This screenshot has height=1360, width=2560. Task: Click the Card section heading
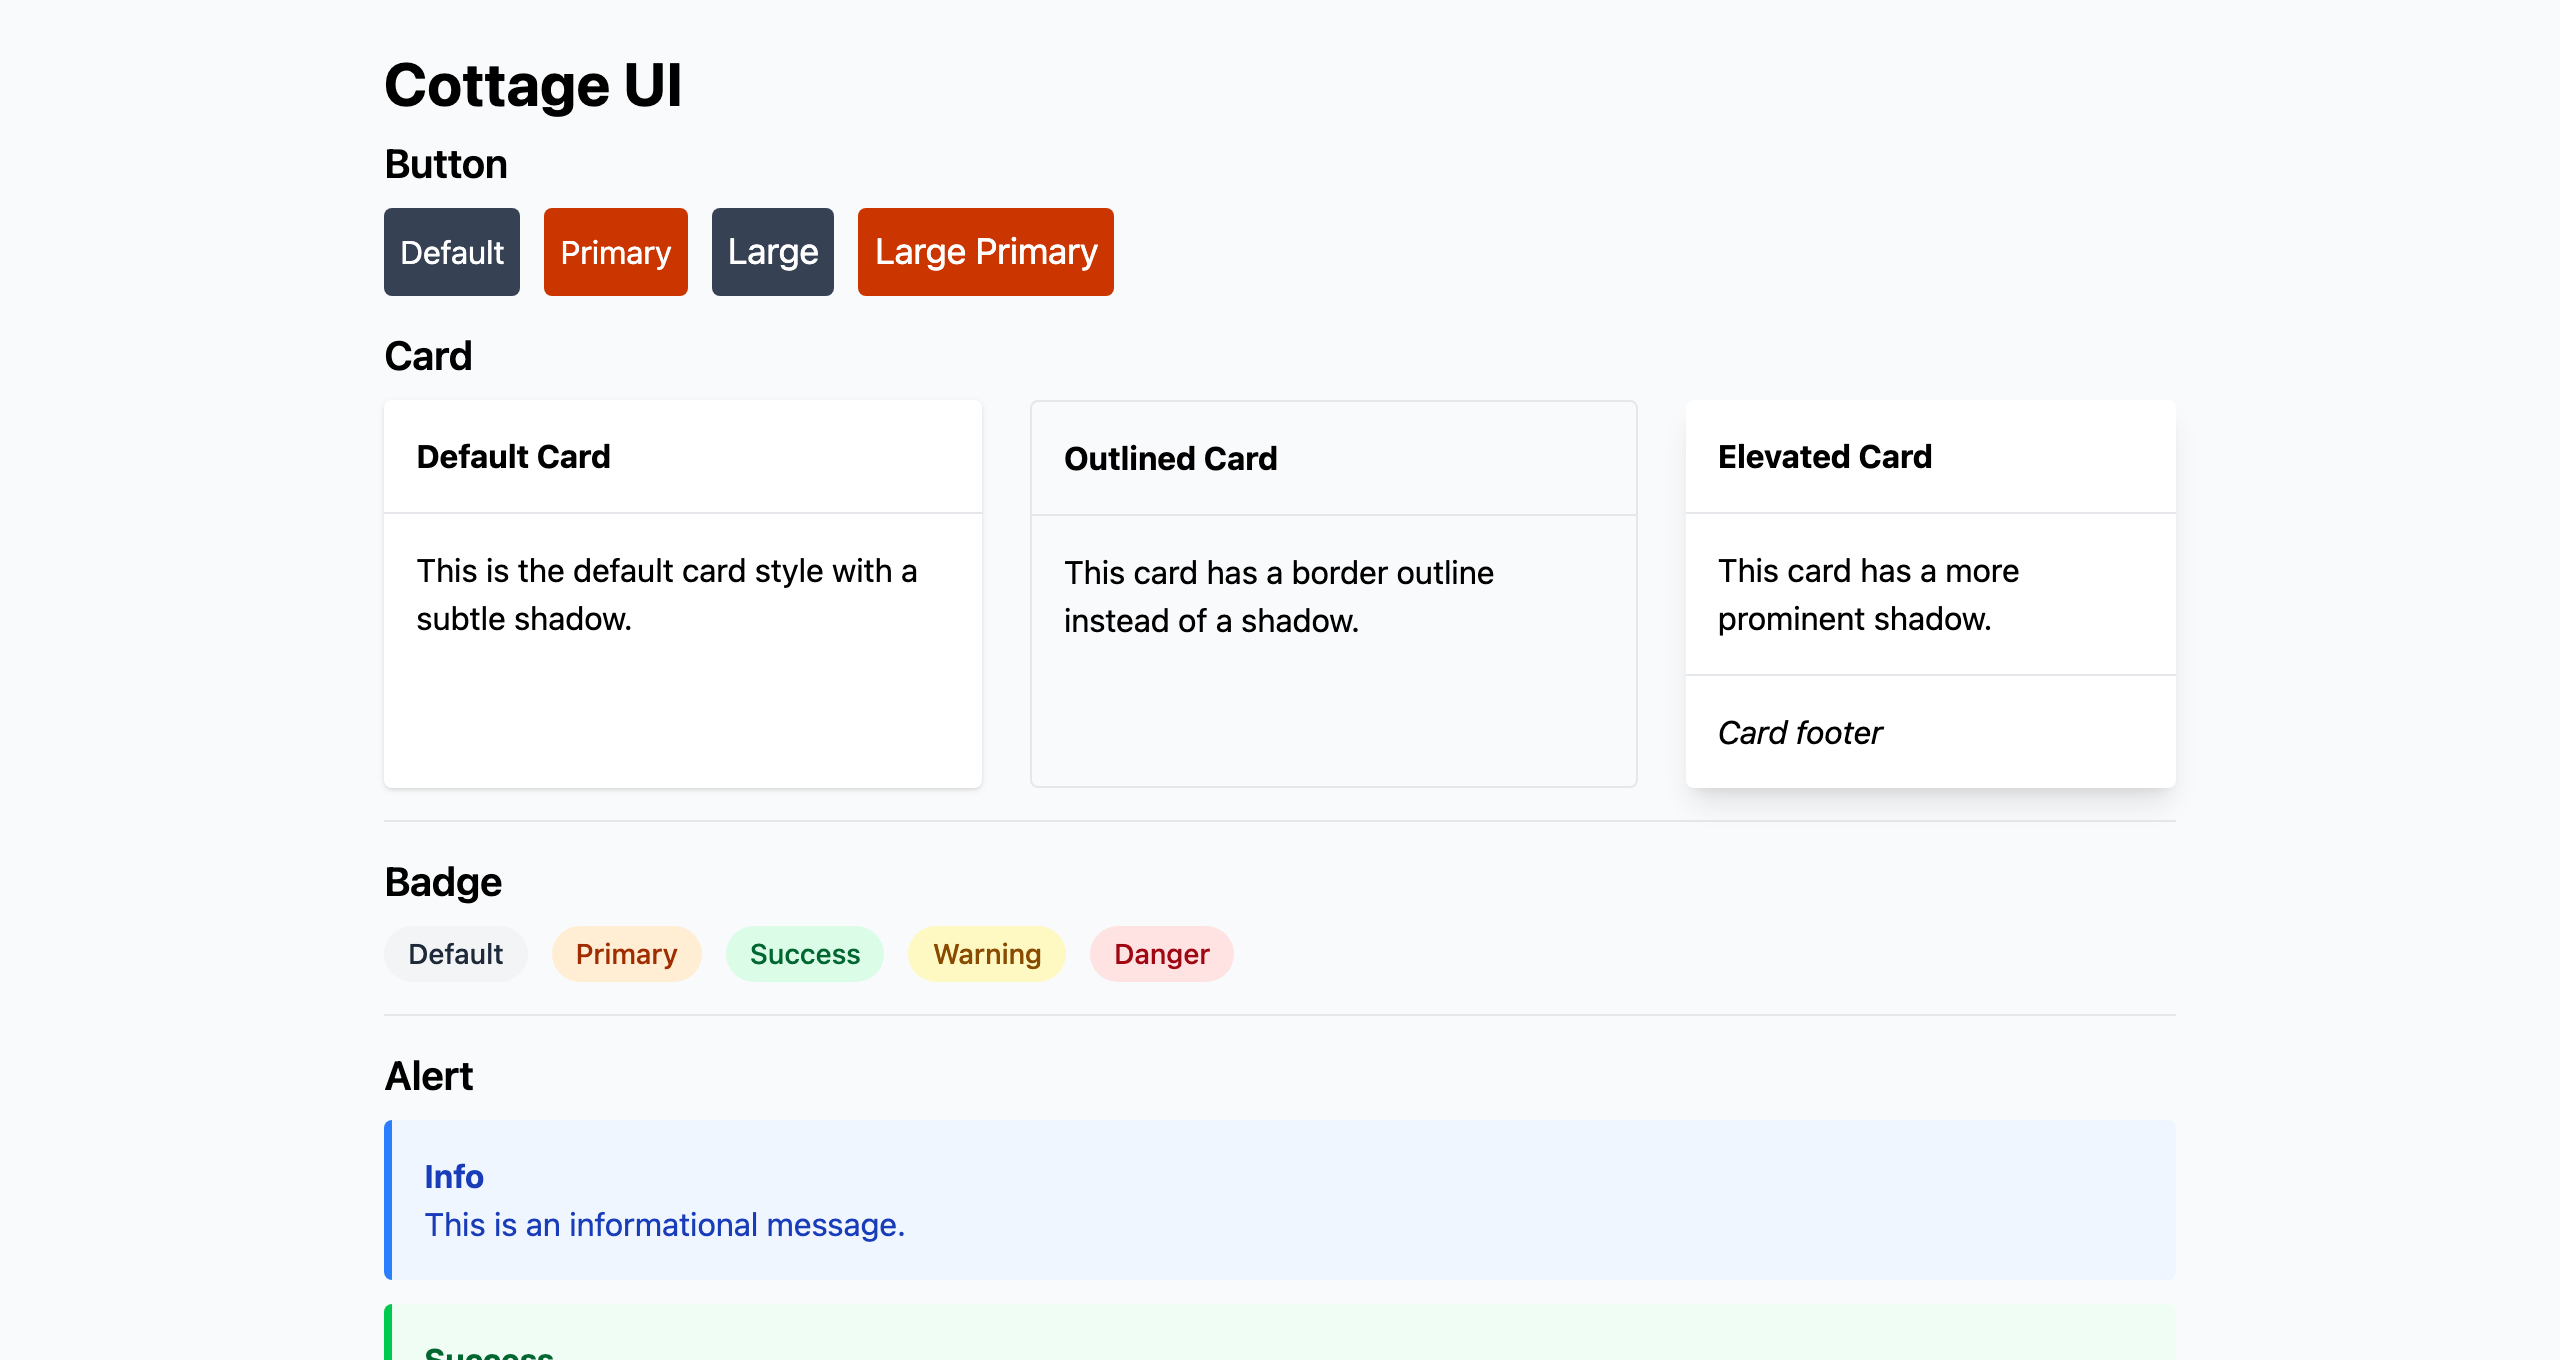point(428,356)
